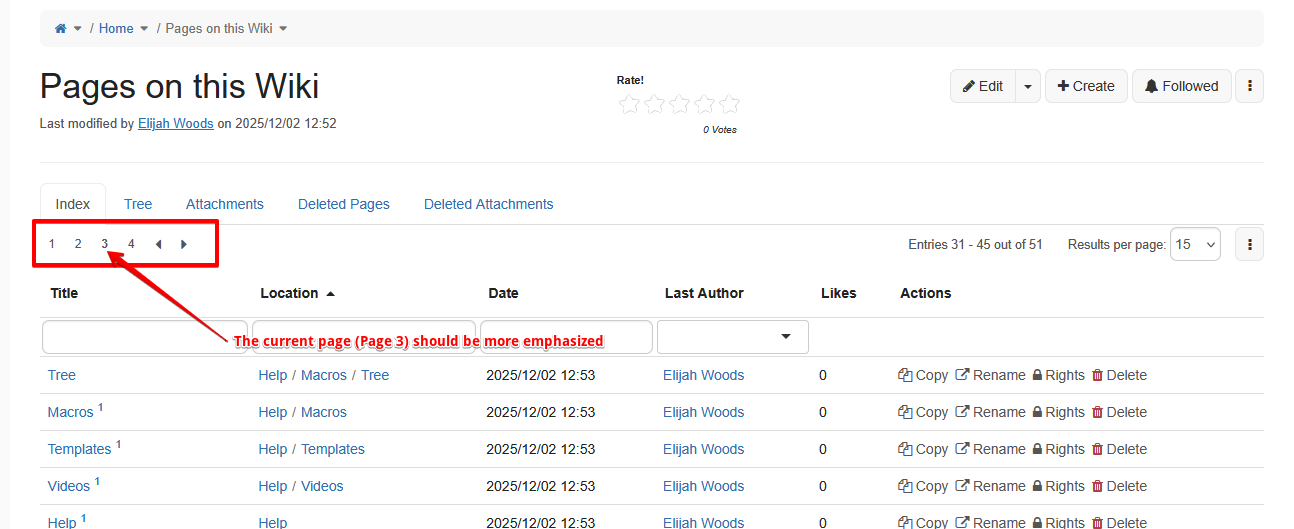Go to previous page arrow in pagination
Viewport: 1294px width, 529px height.
(158, 244)
